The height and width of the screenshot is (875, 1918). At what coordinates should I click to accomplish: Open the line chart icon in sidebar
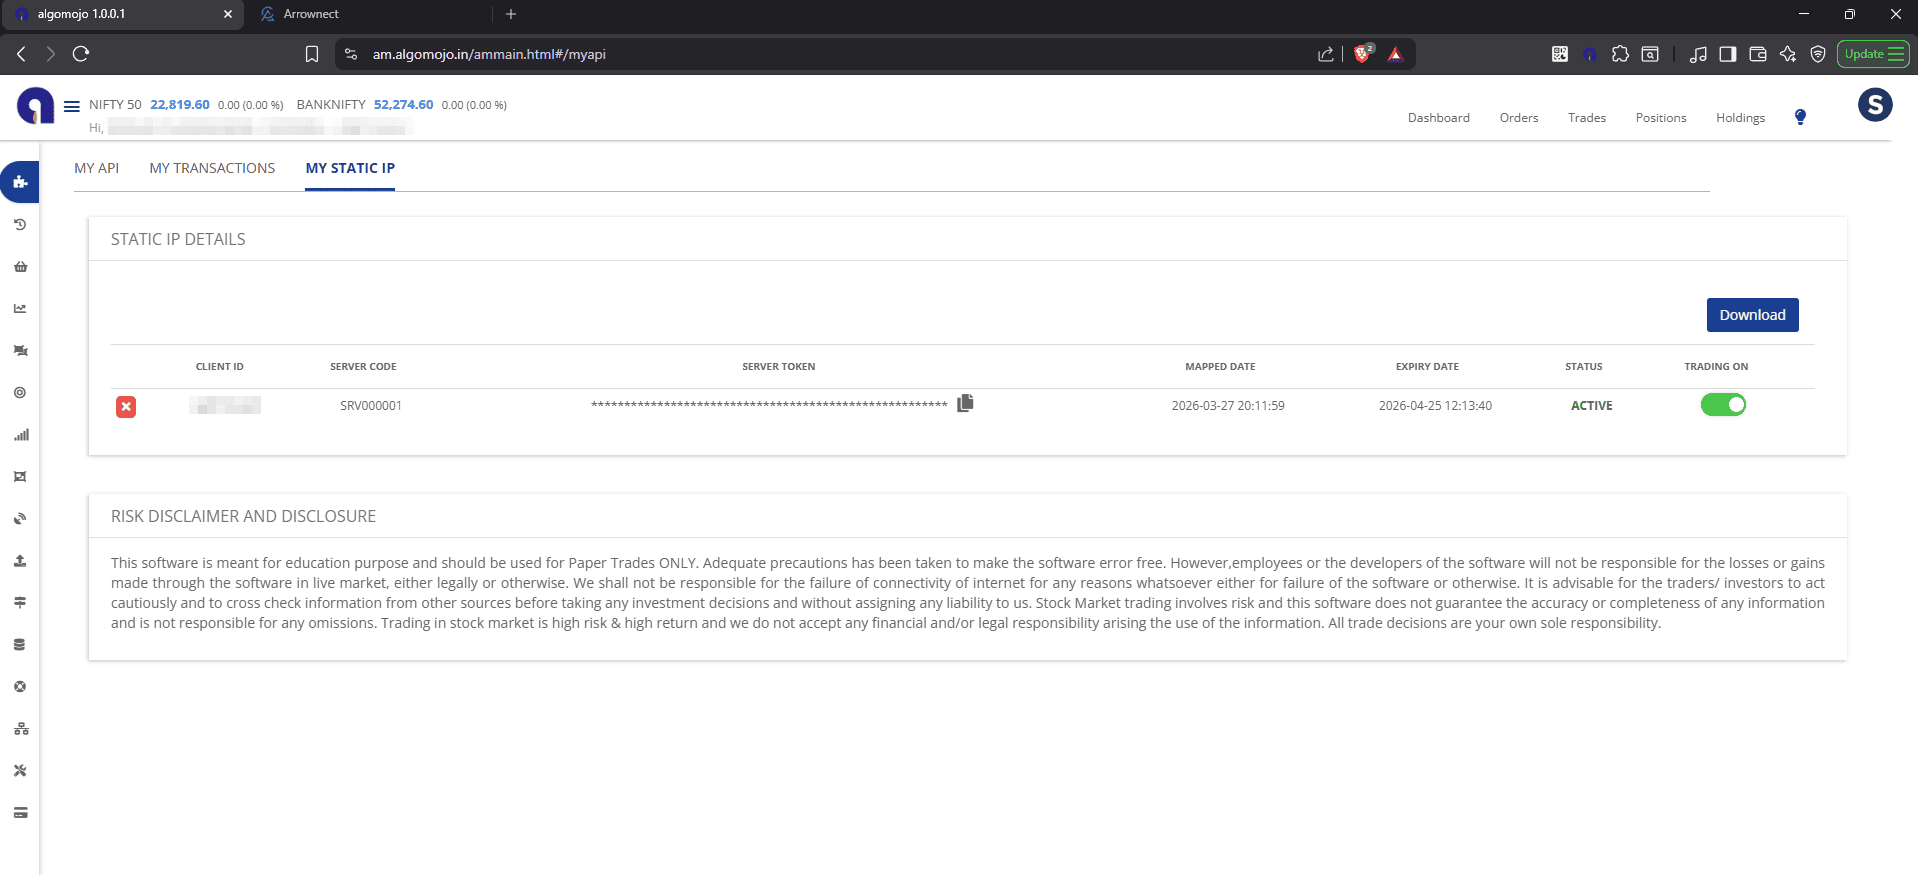point(20,309)
